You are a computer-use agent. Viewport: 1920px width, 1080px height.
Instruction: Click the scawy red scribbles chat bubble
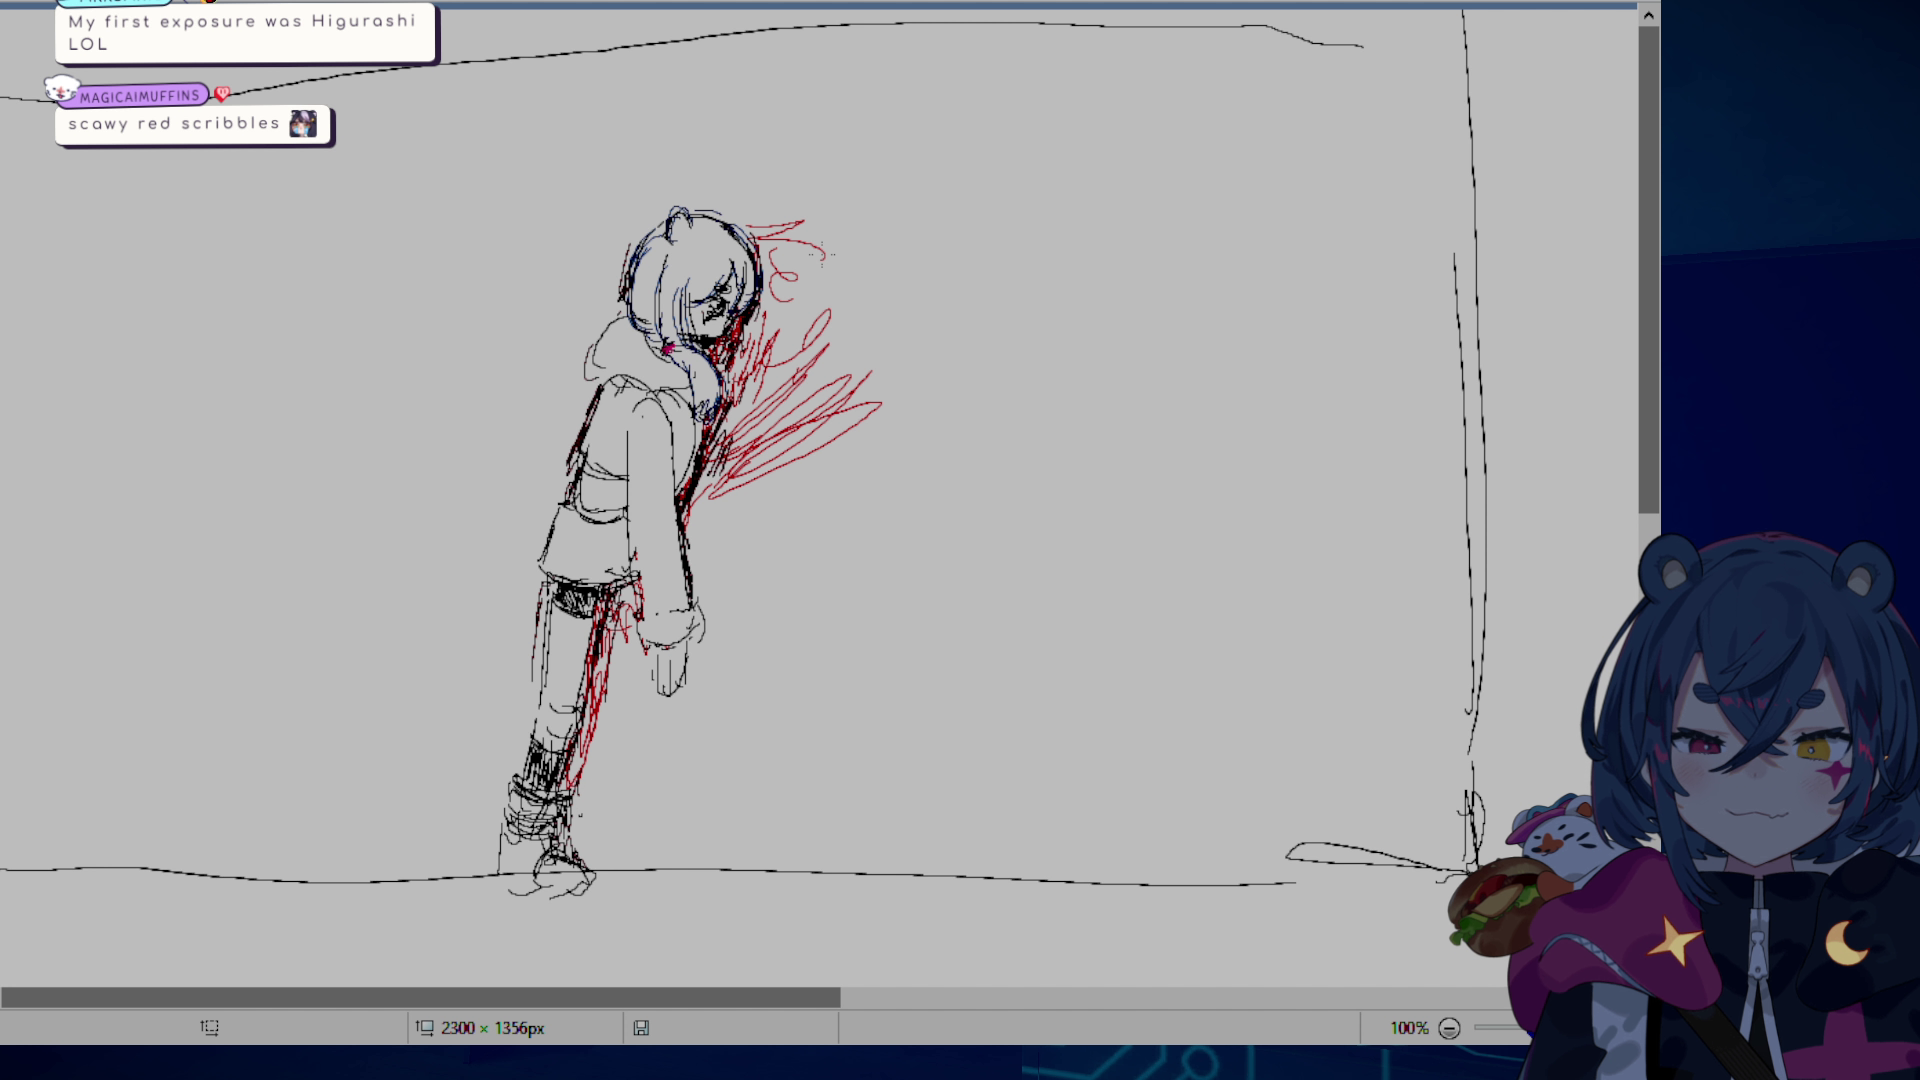(x=175, y=125)
